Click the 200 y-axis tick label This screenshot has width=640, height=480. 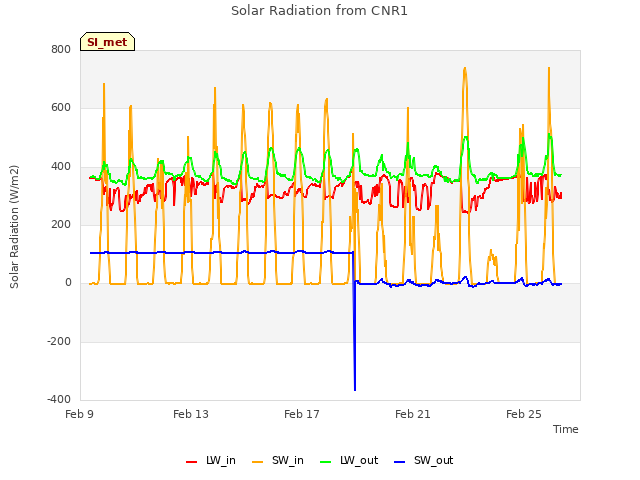pyautogui.click(x=61, y=224)
